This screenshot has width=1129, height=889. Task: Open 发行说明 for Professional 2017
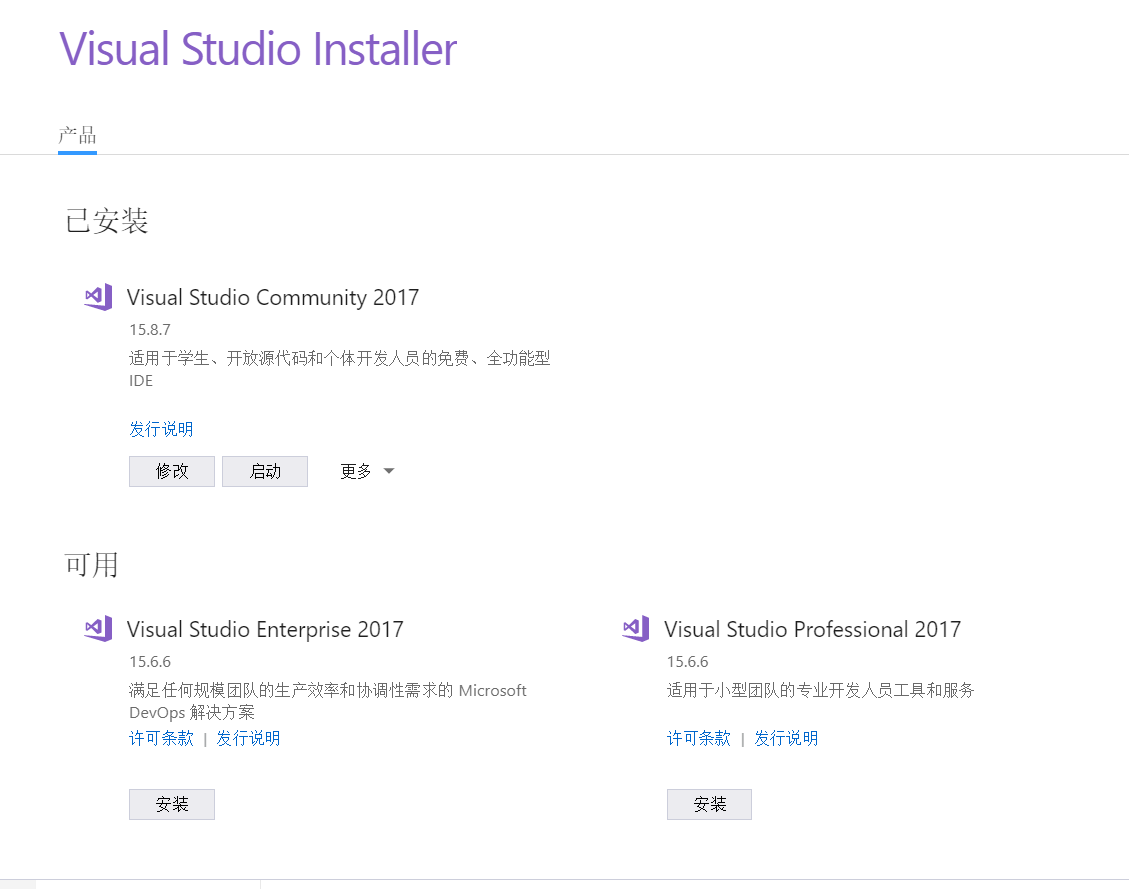point(786,738)
